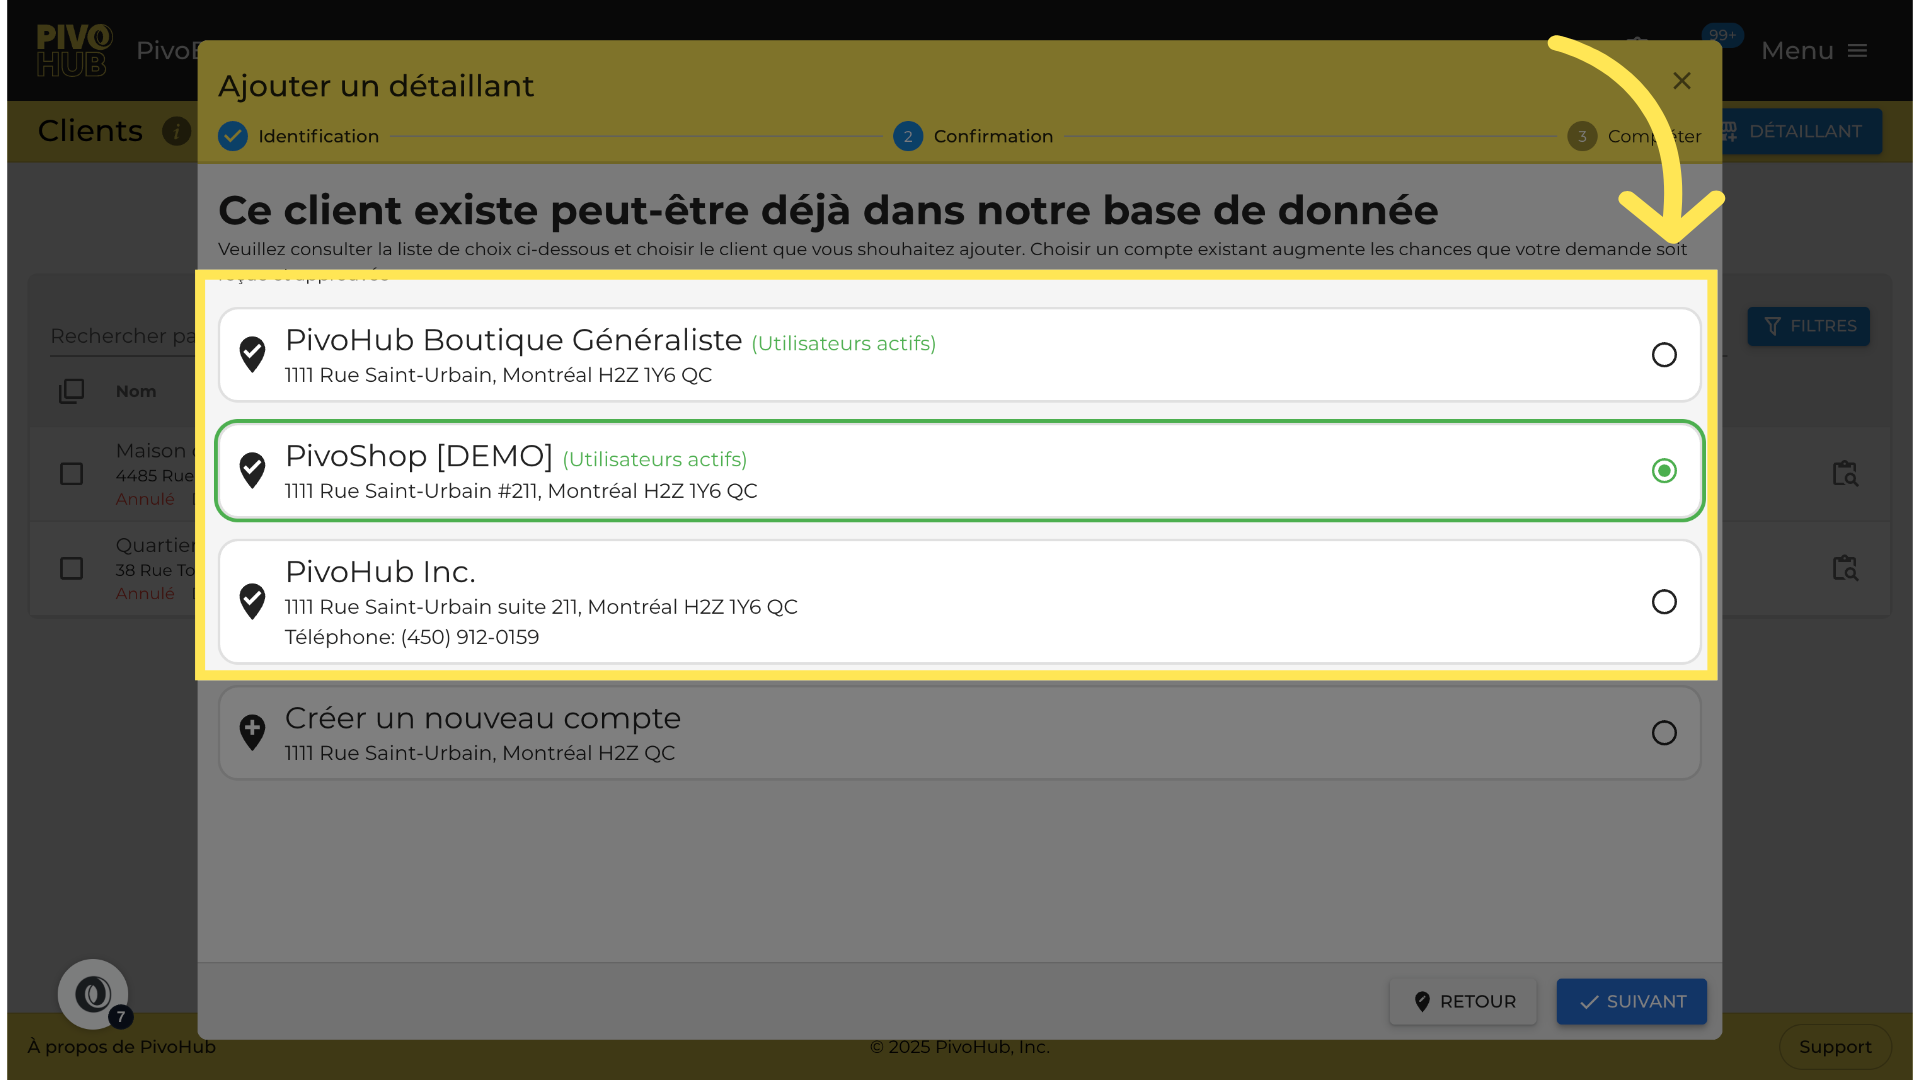The height and width of the screenshot is (1080, 1920).
Task: Select PivoHub Boutique Généraliste radio button
Action: click(x=1664, y=355)
